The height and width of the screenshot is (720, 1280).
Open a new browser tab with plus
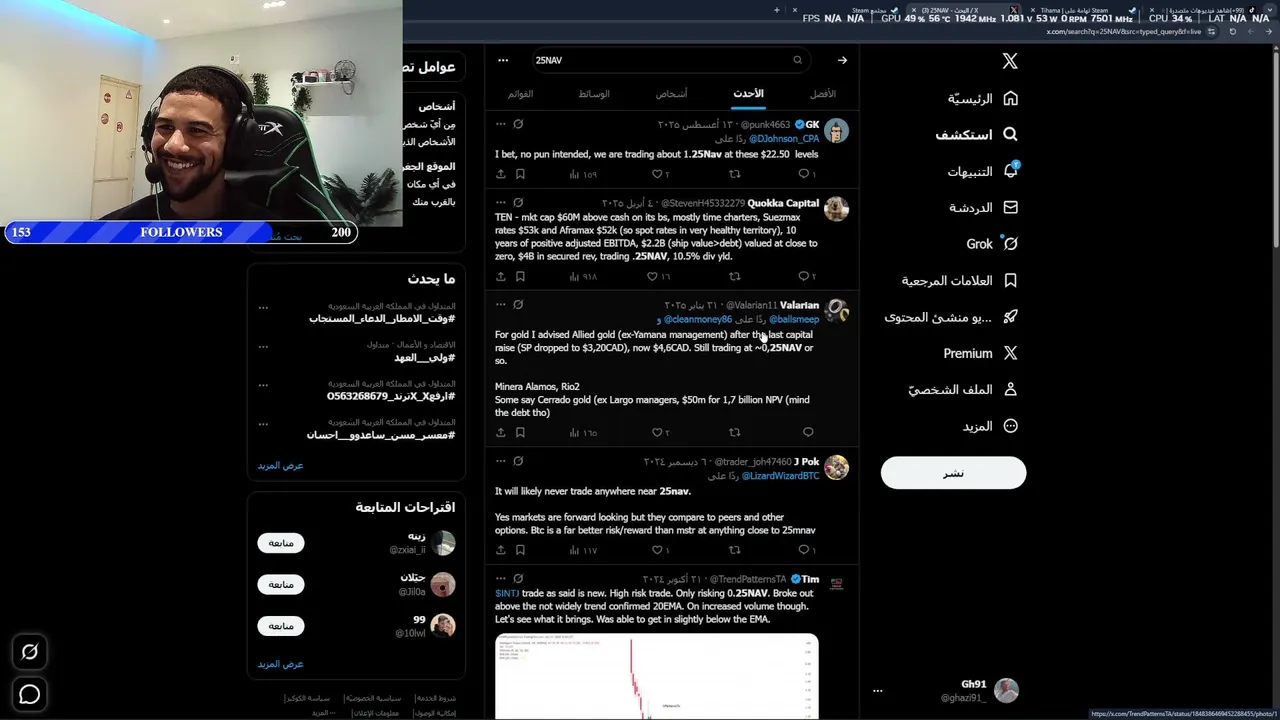click(x=777, y=10)
